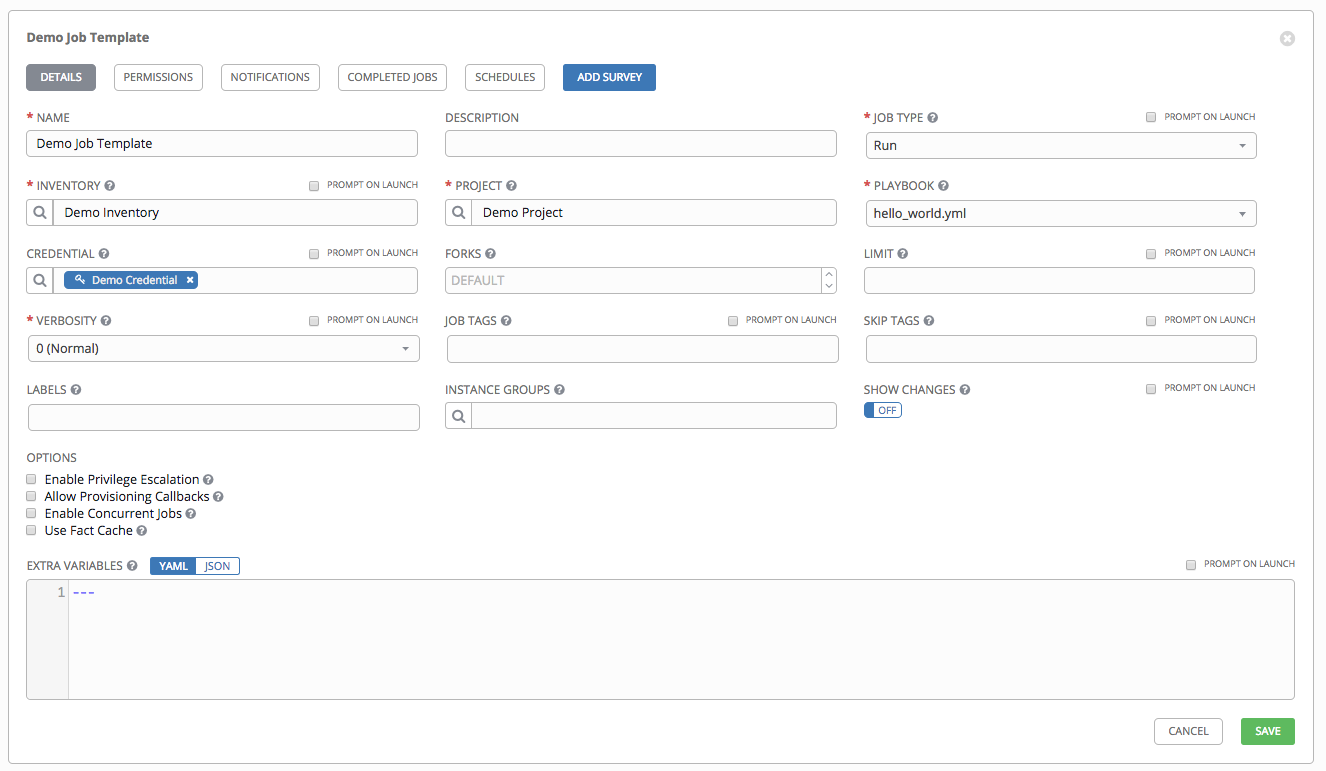Screen dimensions: 1326x771
Task: Check Prompt on Launch for Limit
Action: [x=1151, y=253]
